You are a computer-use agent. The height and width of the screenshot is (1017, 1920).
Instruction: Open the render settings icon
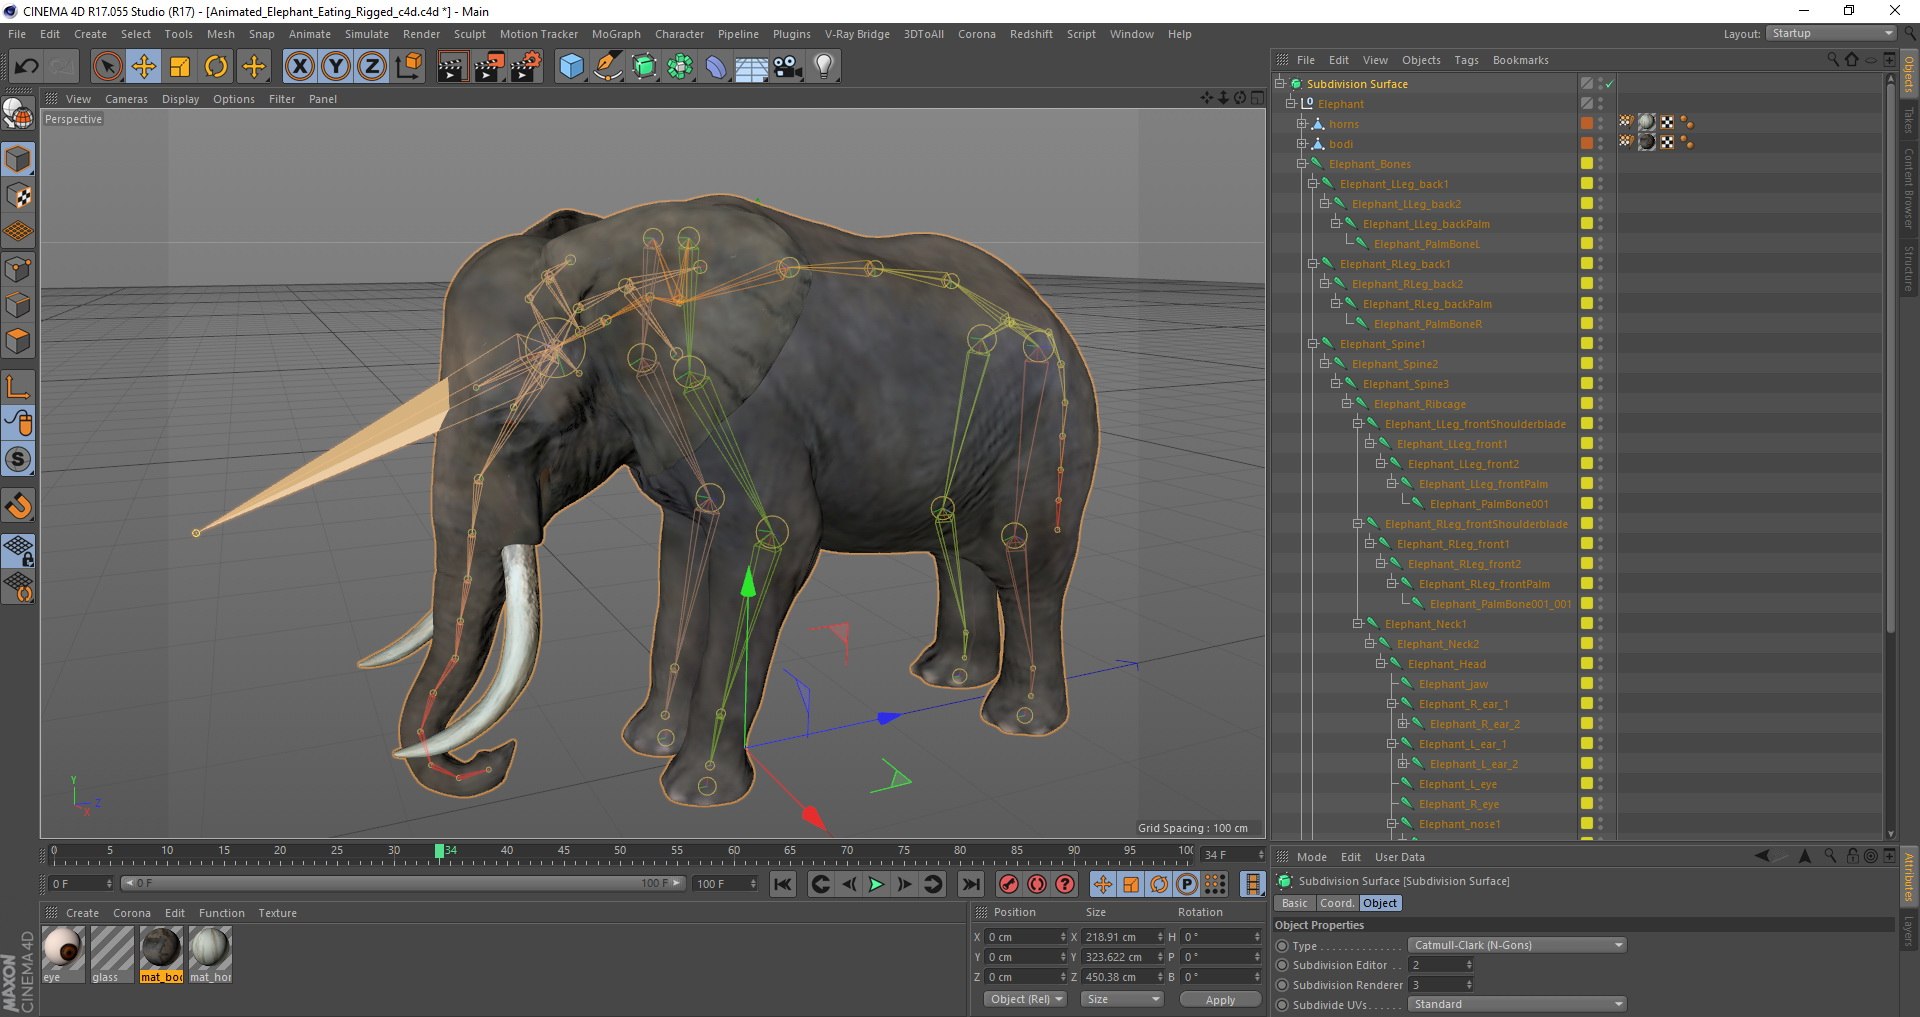(x=526, y=67)
